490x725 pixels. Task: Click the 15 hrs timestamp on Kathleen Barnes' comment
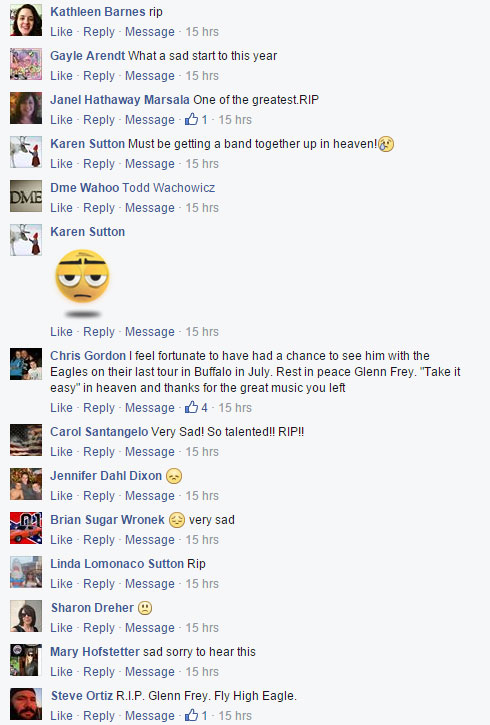[202, 32]
